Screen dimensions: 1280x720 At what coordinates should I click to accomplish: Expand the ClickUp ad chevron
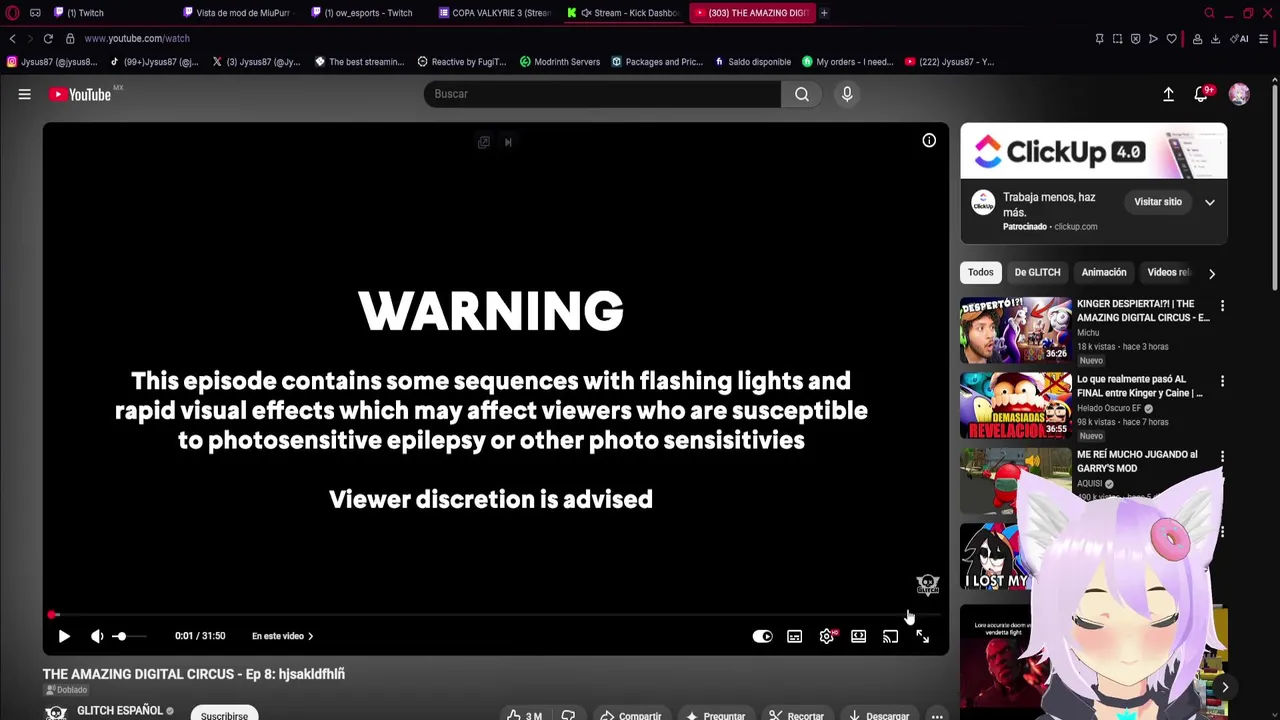coord(1210,202)
